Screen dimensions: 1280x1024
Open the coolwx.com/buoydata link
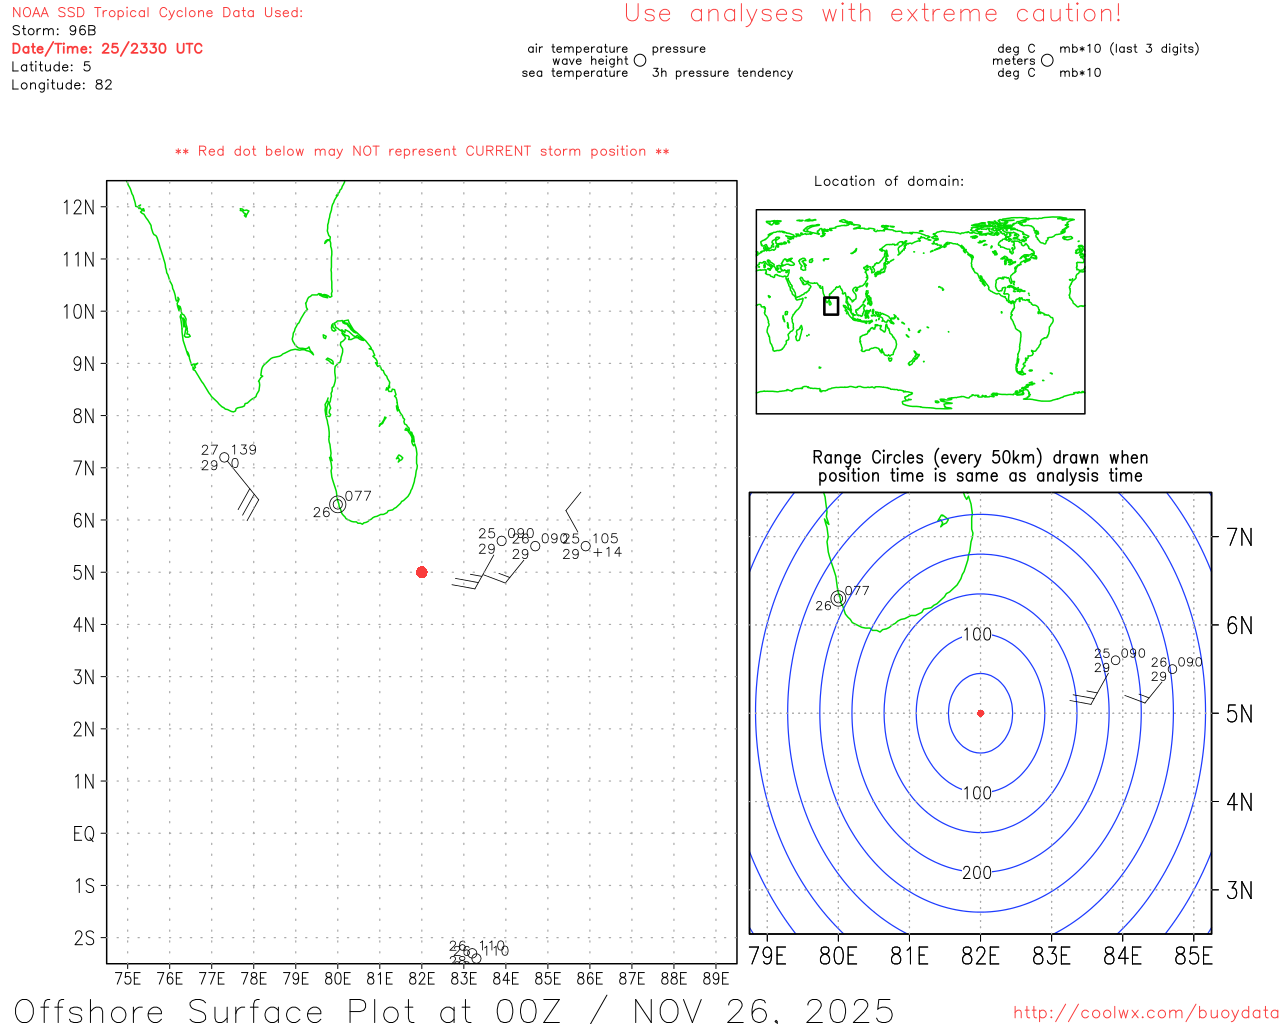coord(1146,1013)
